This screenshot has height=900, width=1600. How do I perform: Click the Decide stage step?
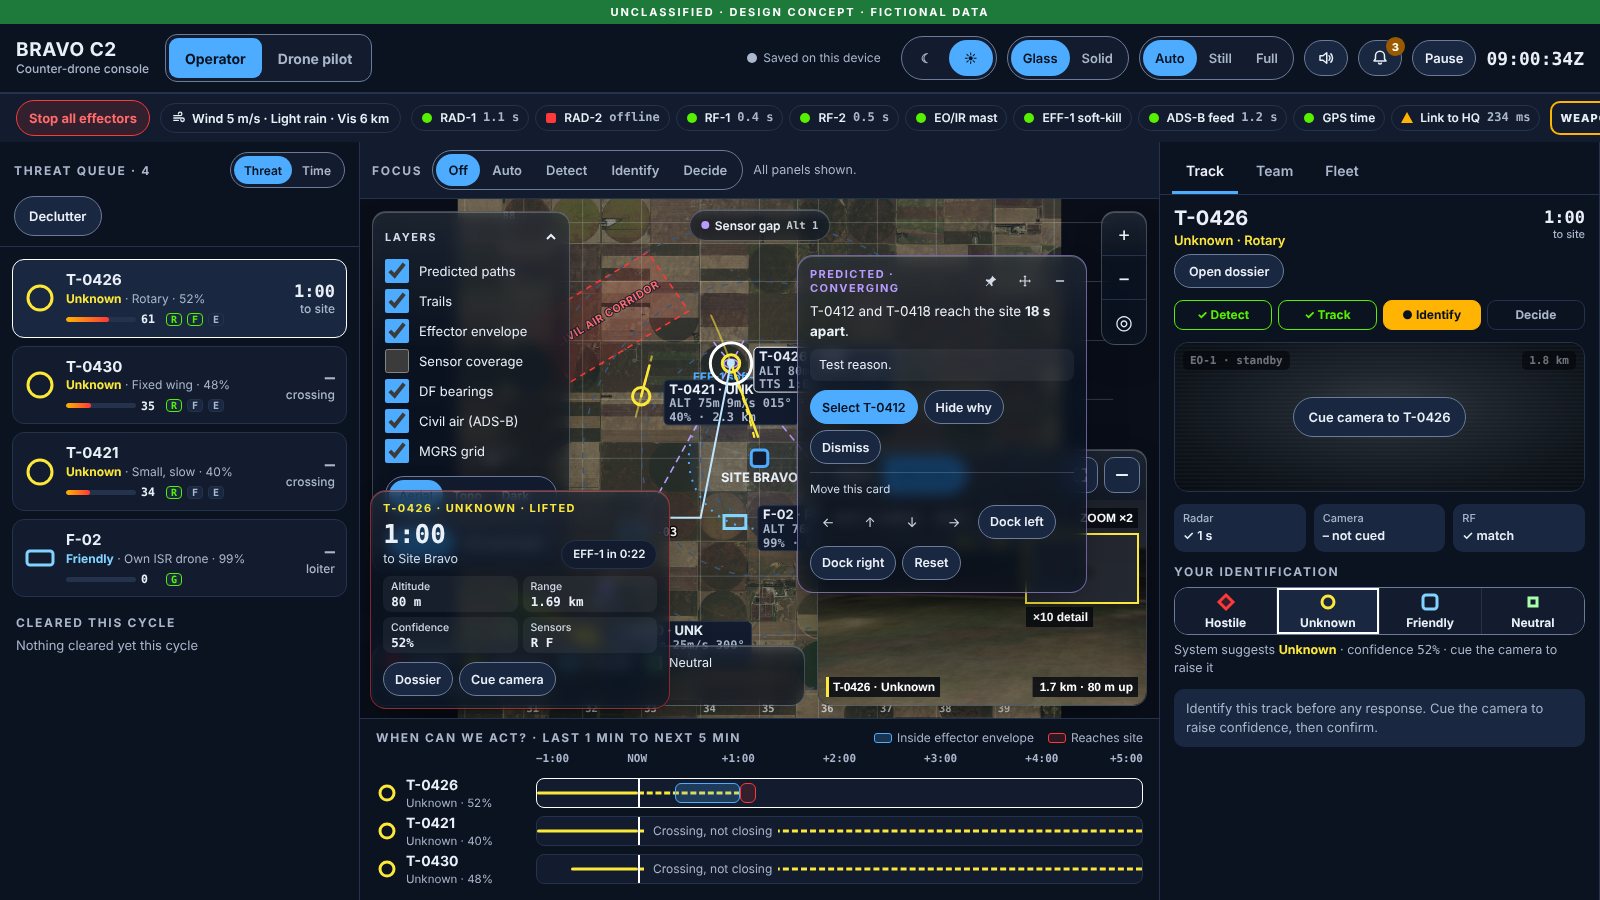click(x=1535, y=315)
